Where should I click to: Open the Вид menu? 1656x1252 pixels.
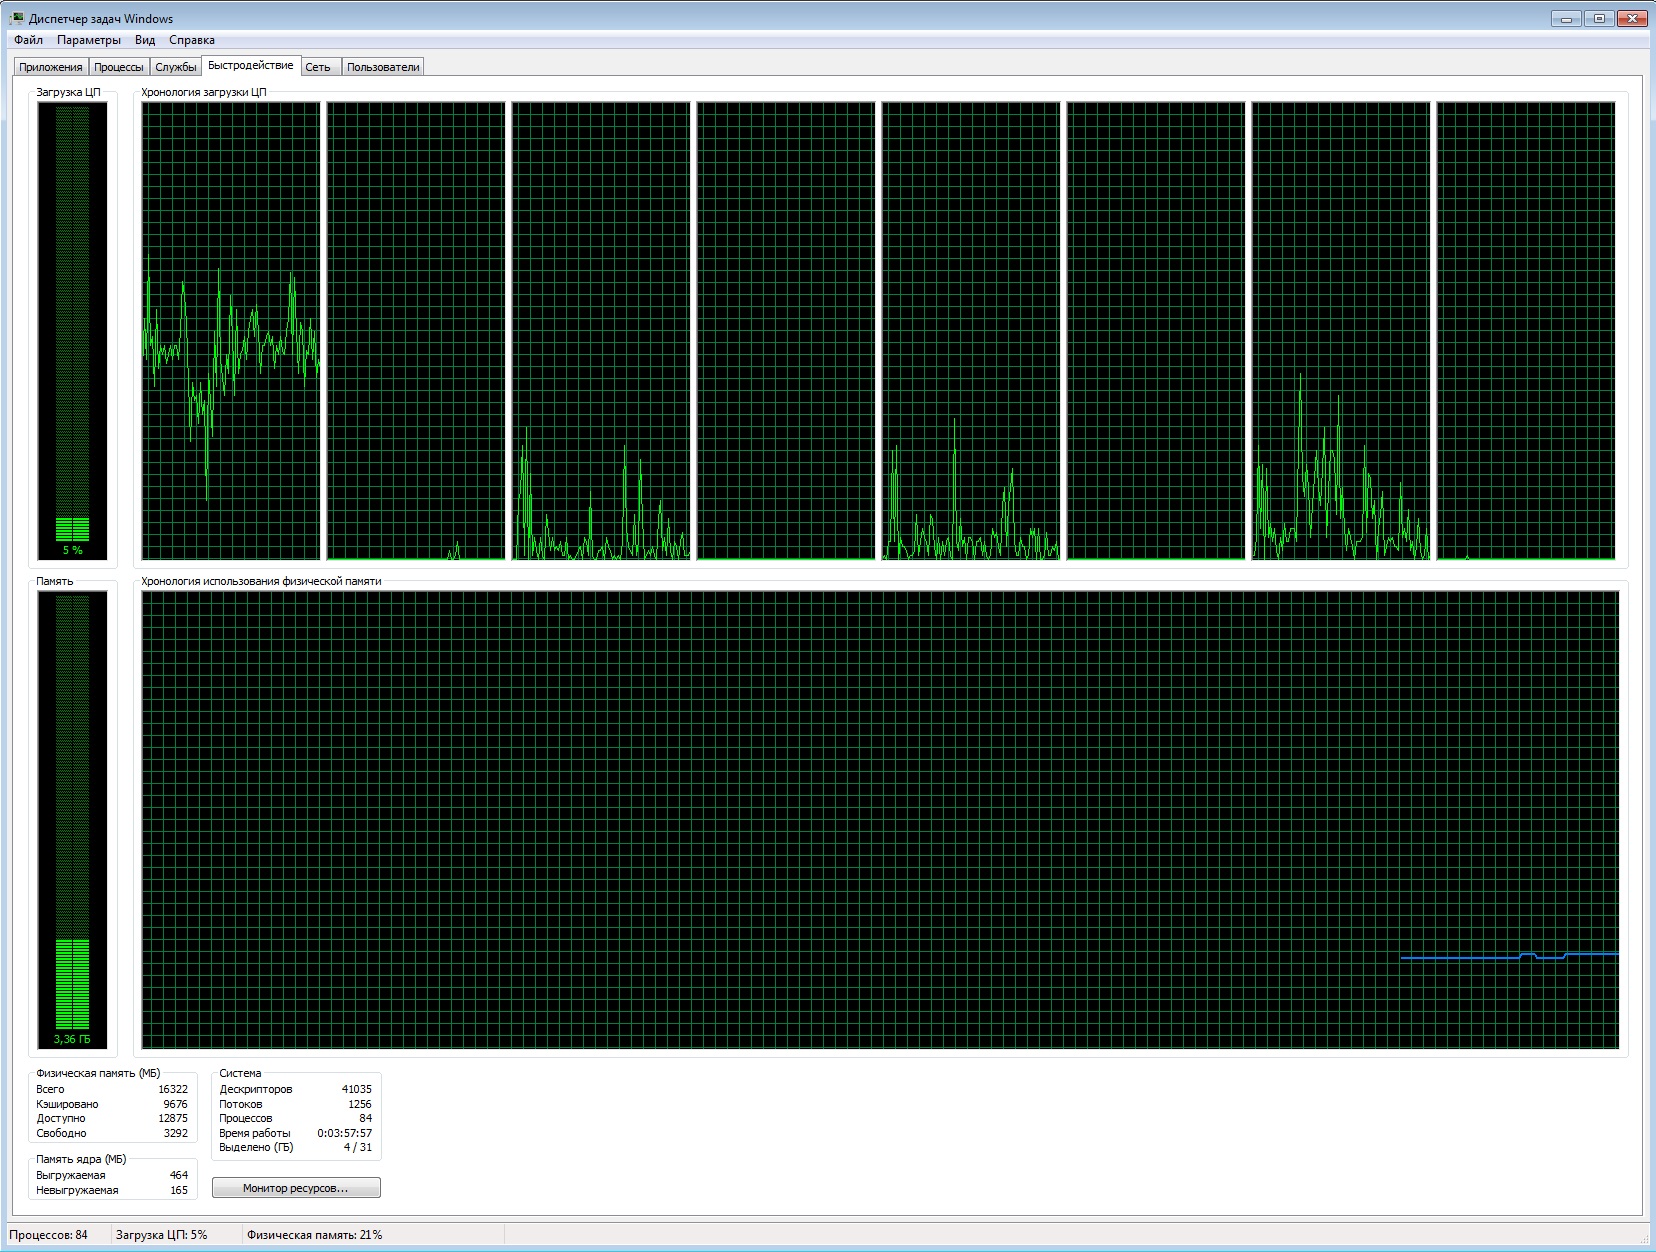coord(145,40)
